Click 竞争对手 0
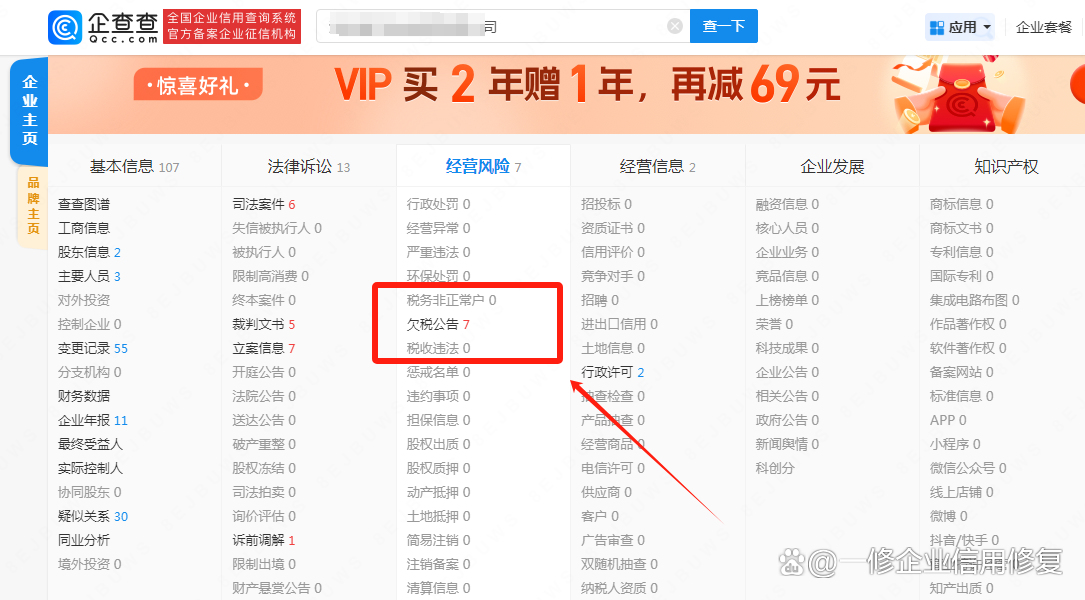Viewport: 1085px width, 600px height. click(612, 276)
